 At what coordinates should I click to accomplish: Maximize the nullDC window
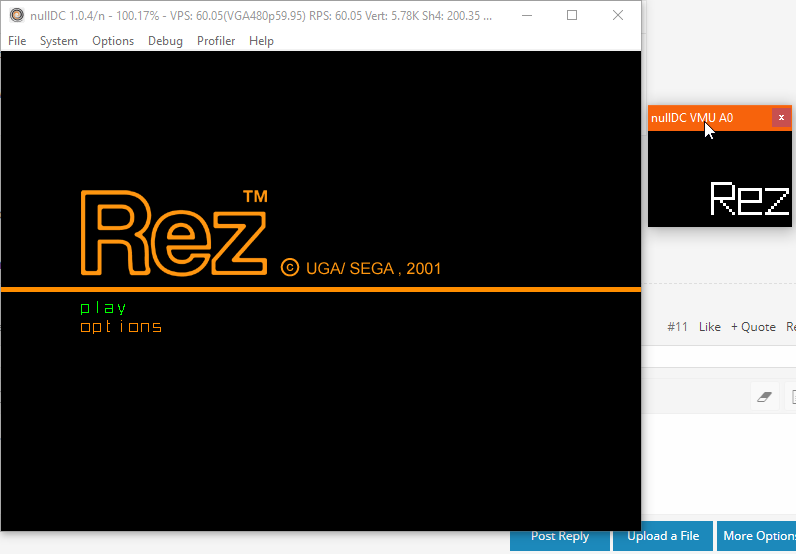tap(572, 15)
